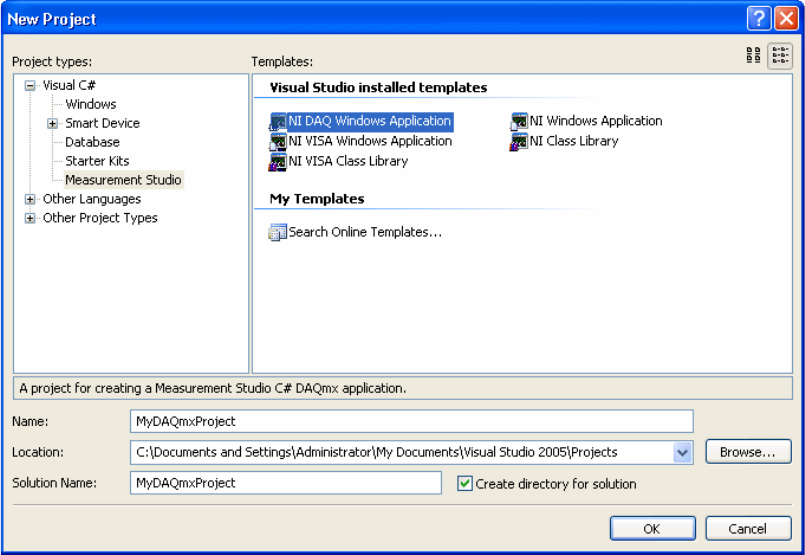Select the NI VISA Class Library label
805x555 pixels.
coord(348,161)
